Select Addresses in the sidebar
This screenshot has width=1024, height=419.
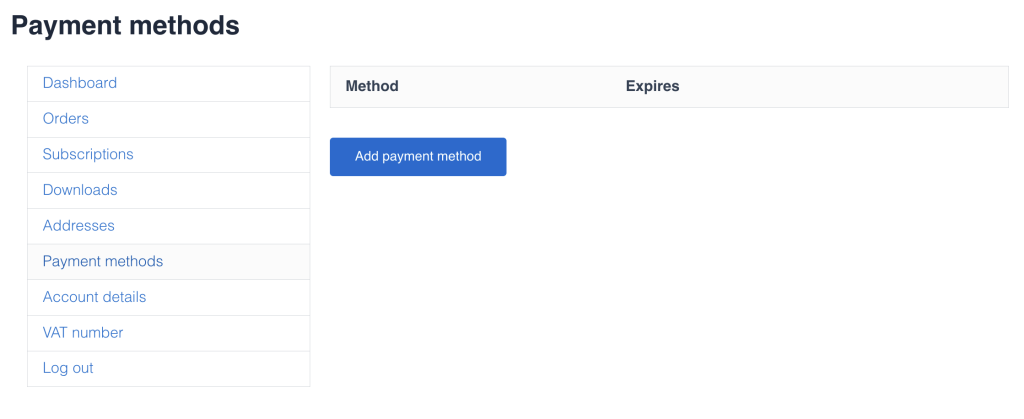[x=79, y=226]
